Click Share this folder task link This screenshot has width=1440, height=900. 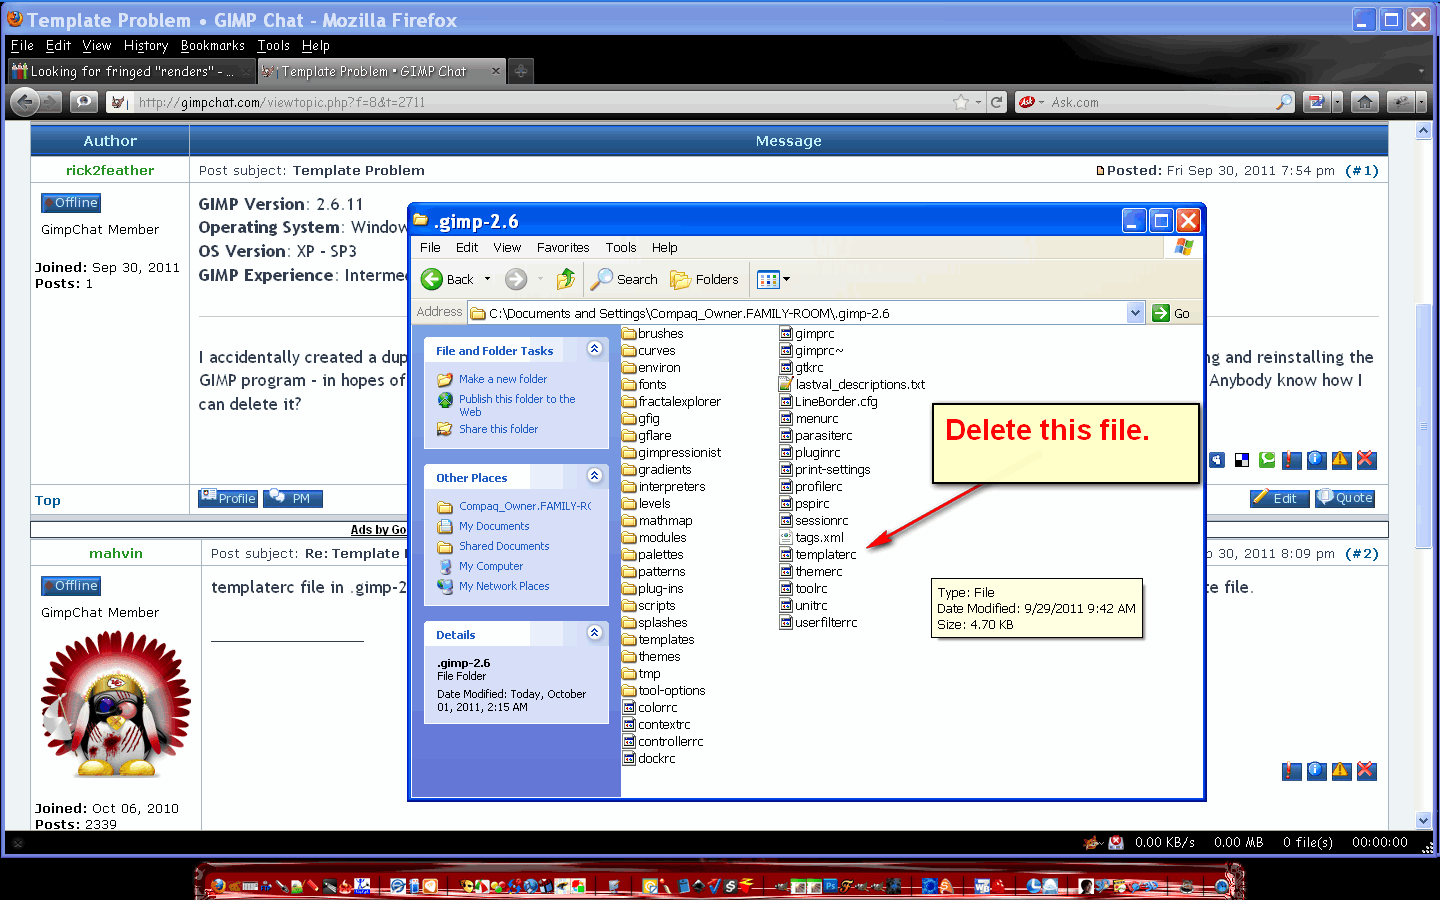point(498,429)
